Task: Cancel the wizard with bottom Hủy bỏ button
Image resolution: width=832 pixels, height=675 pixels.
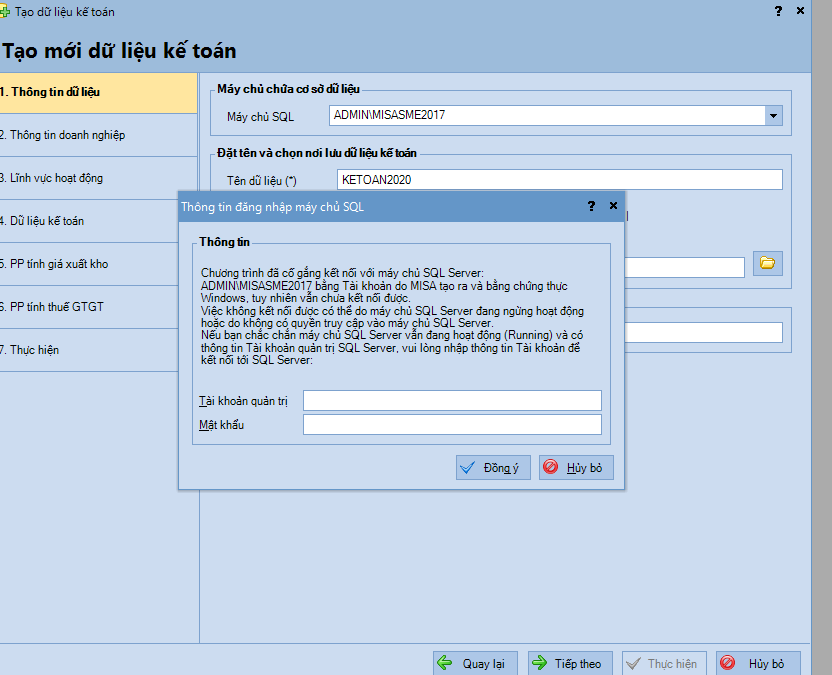Action: point(757,663)
